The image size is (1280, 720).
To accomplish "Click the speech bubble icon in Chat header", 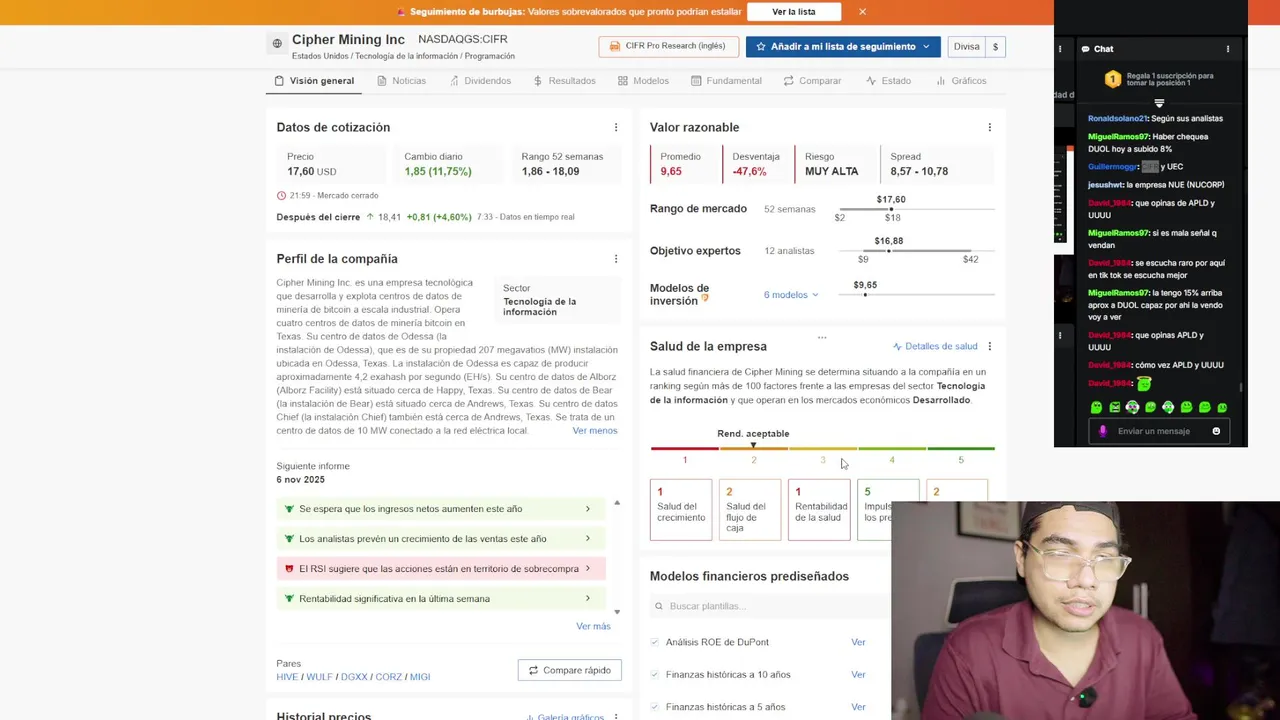I will (x=1085, y=49).
